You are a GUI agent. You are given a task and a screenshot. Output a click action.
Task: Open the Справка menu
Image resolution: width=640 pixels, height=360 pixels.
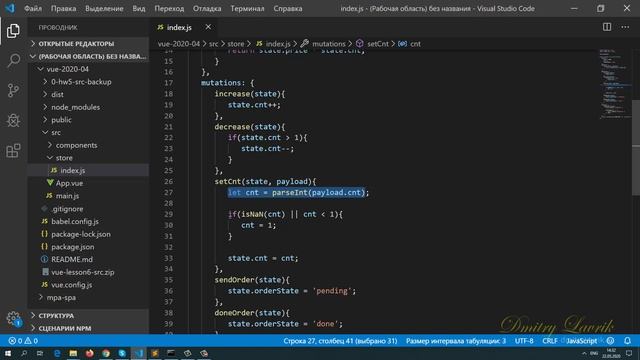288,9
